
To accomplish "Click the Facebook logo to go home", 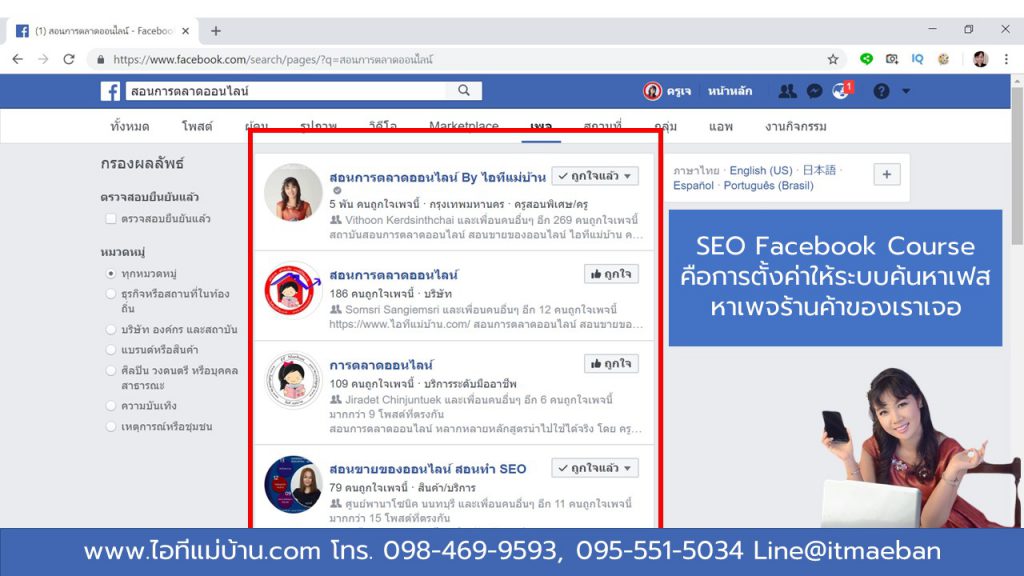I will 108,90.
